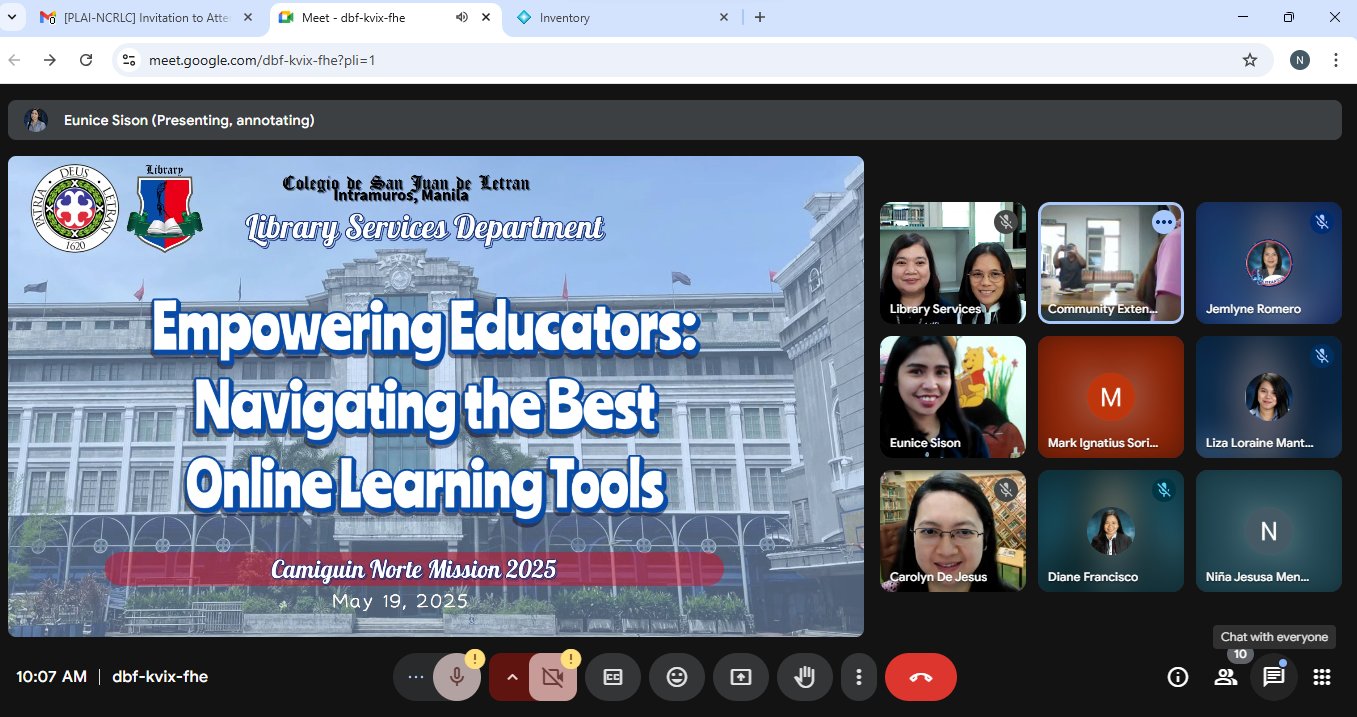Leave the call with the red hang-up button
This screenshot has height=717, width=1357.
point(921,677)
